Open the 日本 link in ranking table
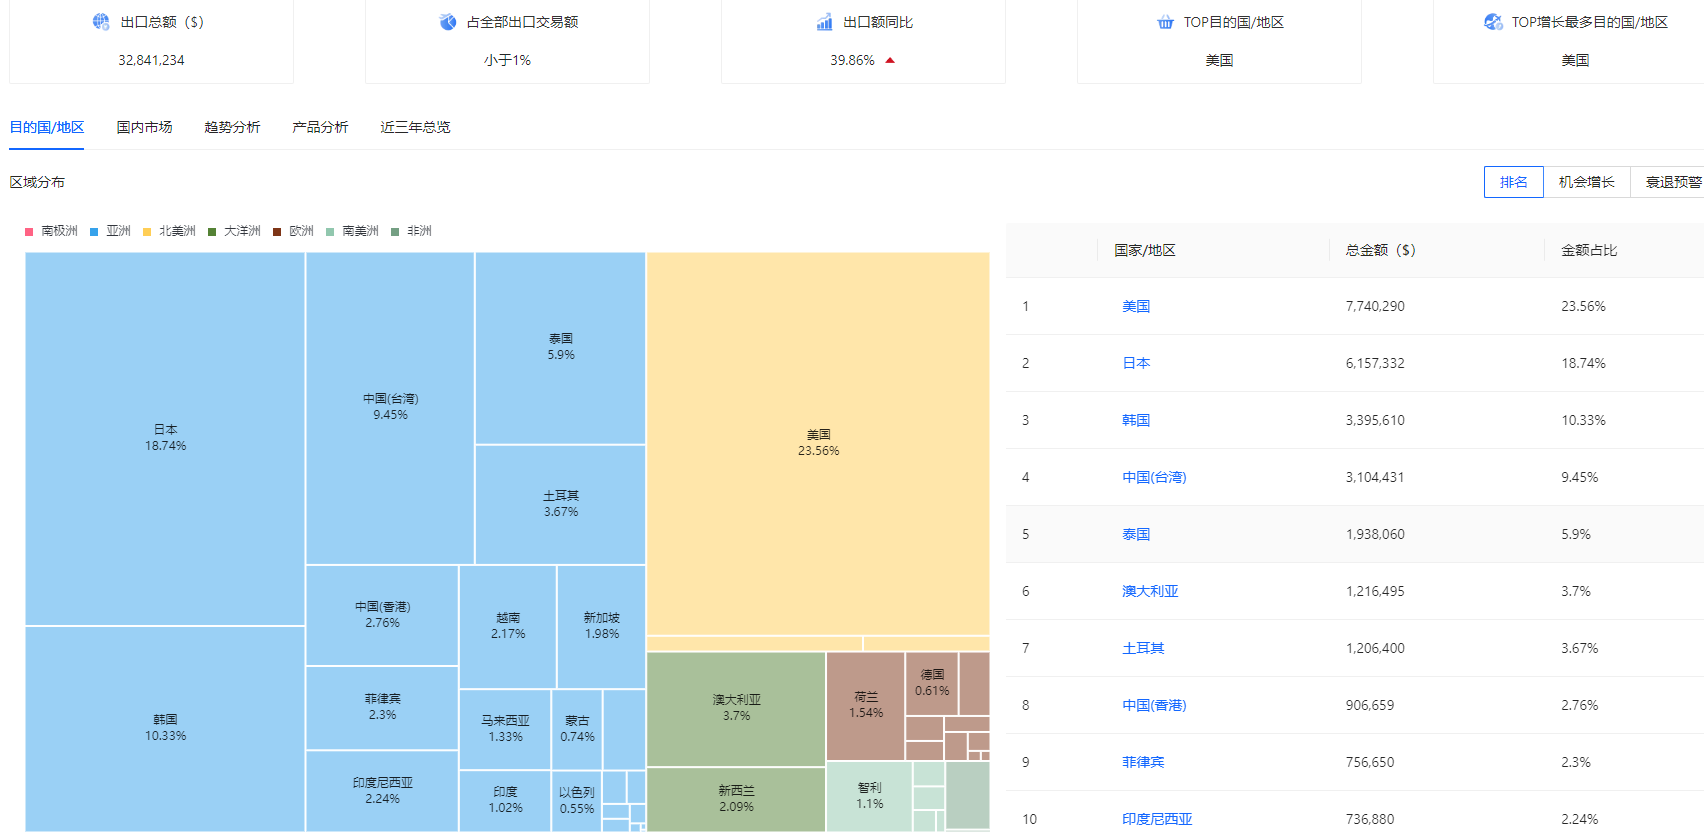Image resolution: width=1704 pixels, height=833 pixels. 1136,363
